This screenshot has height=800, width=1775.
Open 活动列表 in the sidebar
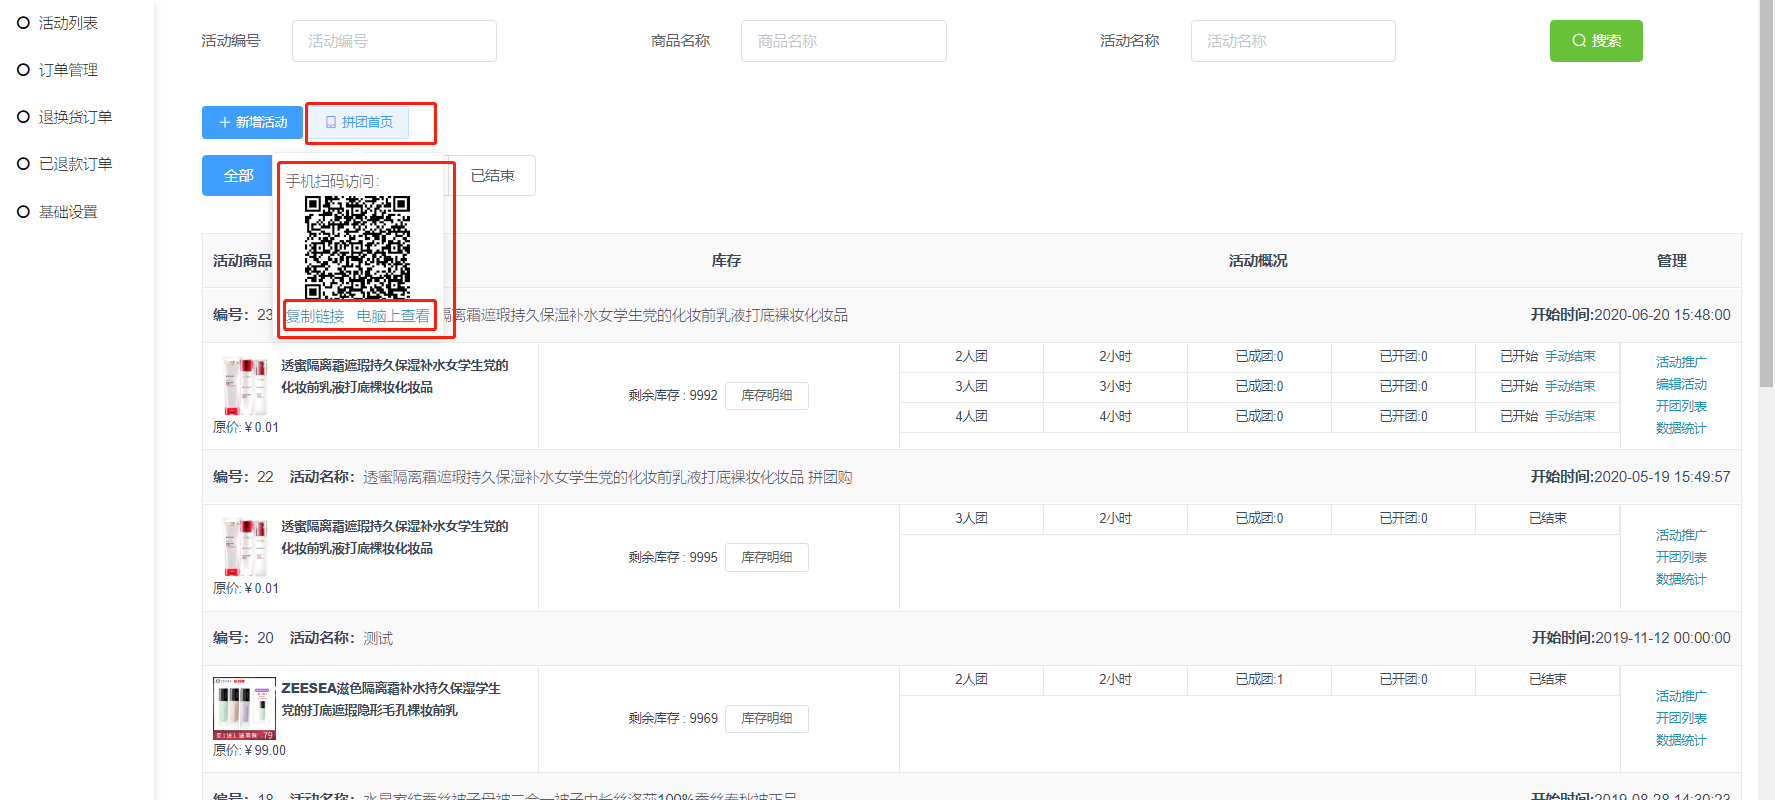tap(68, 23)
